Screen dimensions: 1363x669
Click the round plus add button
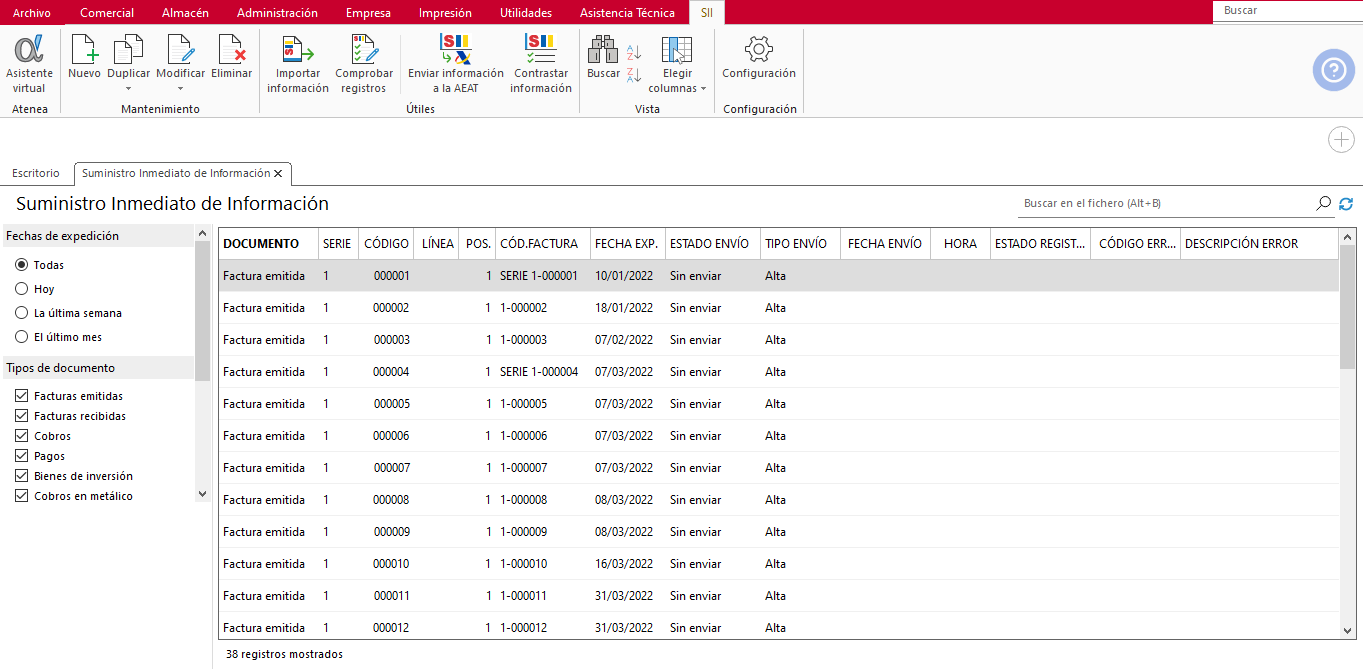click(1341, 140)
